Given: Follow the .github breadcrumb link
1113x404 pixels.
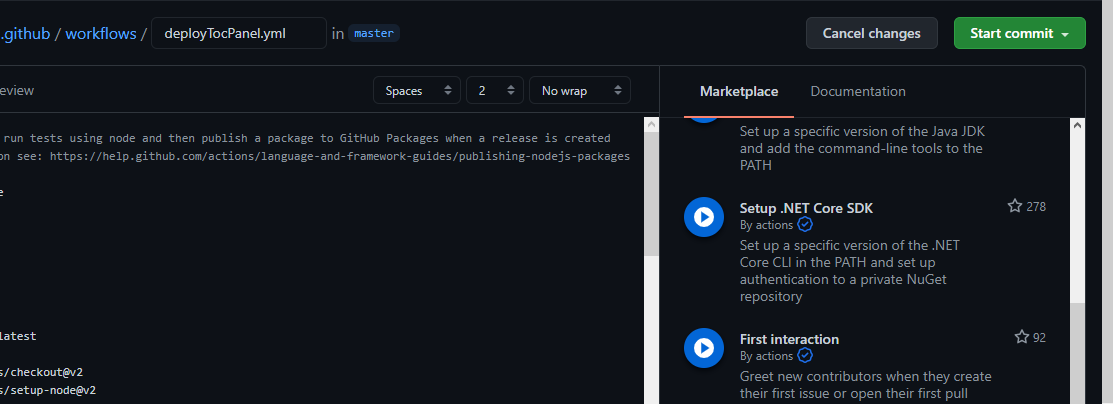Looking at the screenshot, I should pos(26,33).
